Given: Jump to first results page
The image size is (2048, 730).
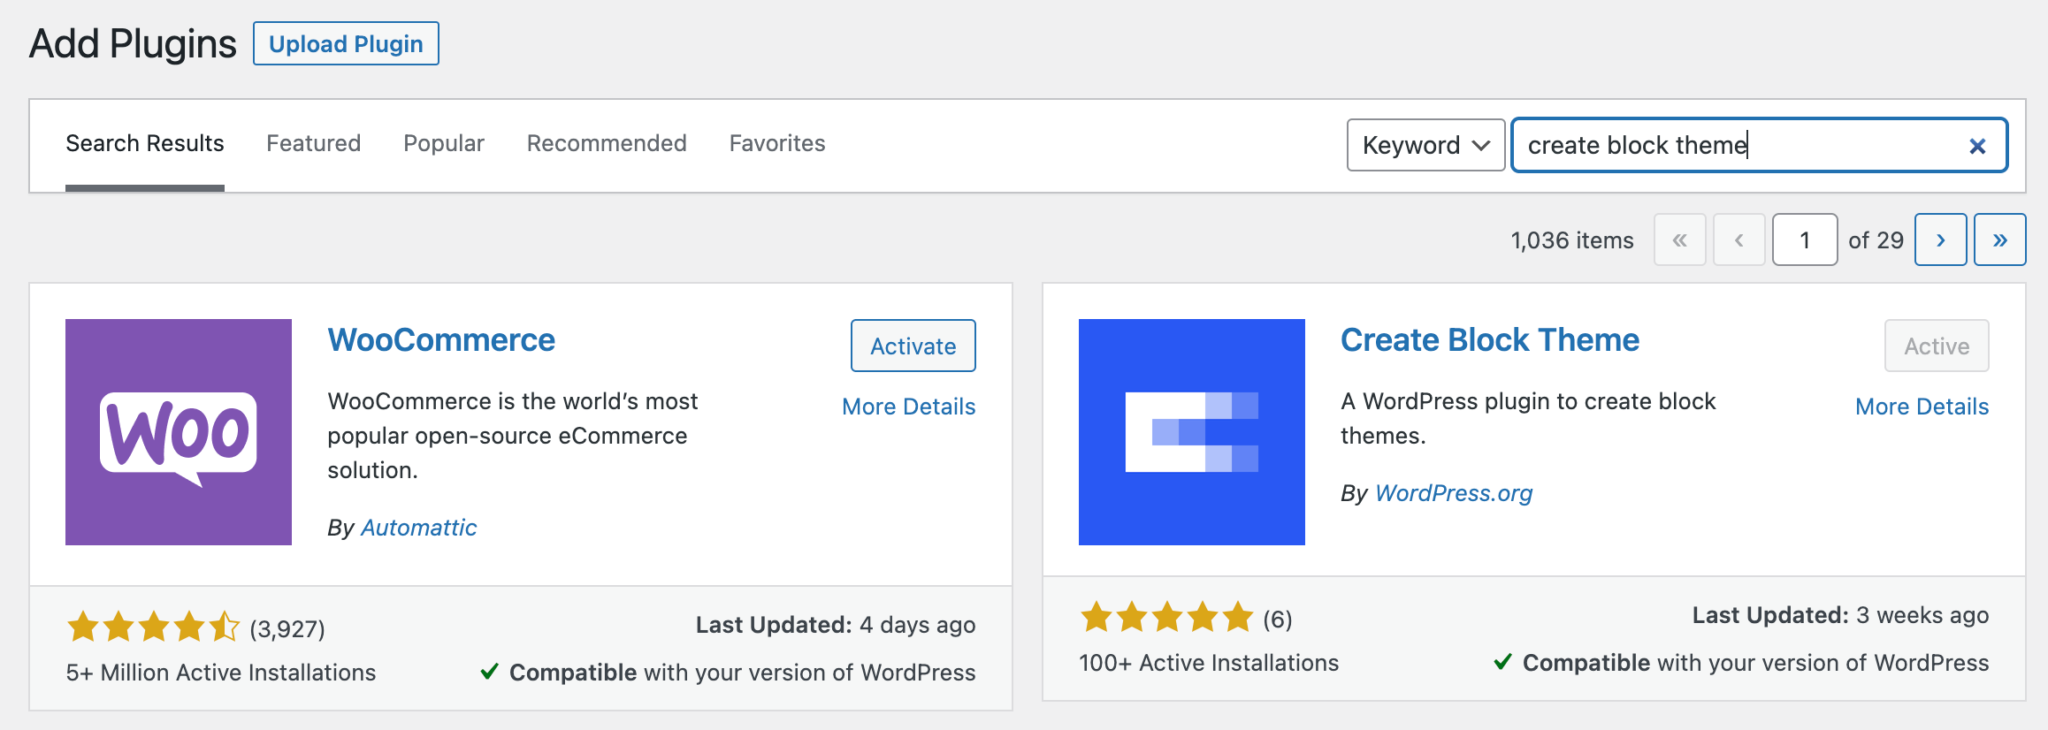Looking at the screenshot, I should pos(1680,240).
